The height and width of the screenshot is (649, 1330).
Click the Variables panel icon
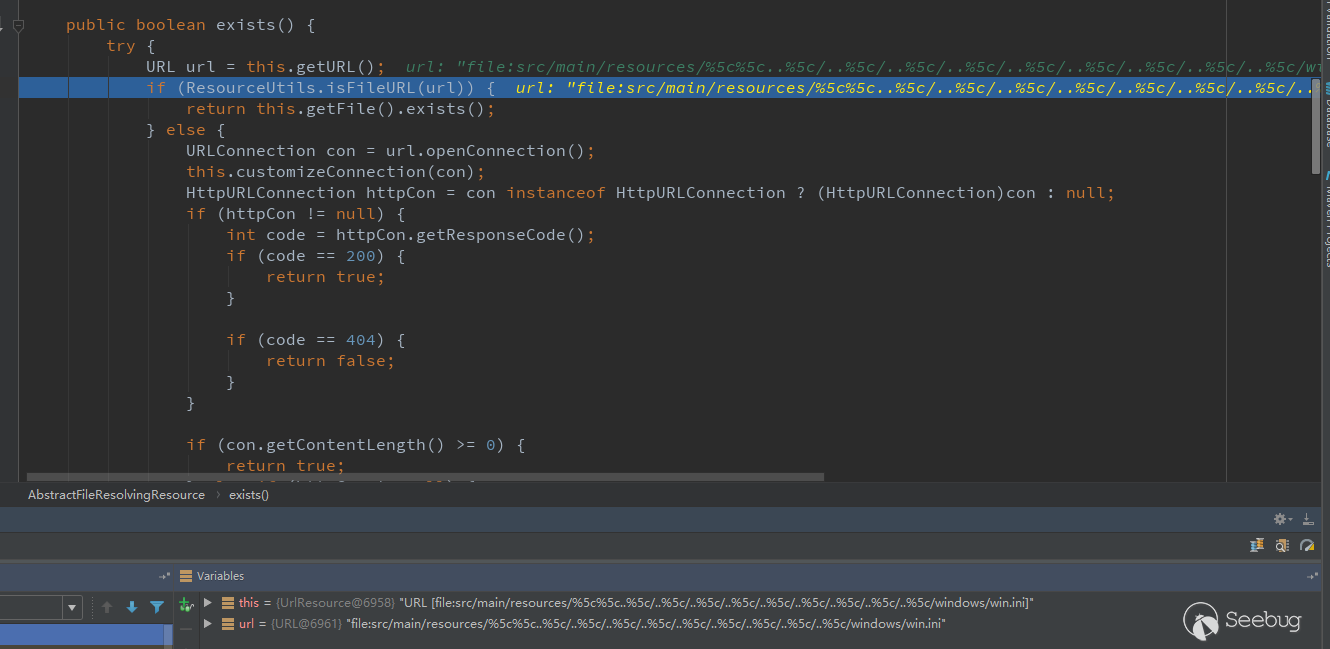click(185, 576)
